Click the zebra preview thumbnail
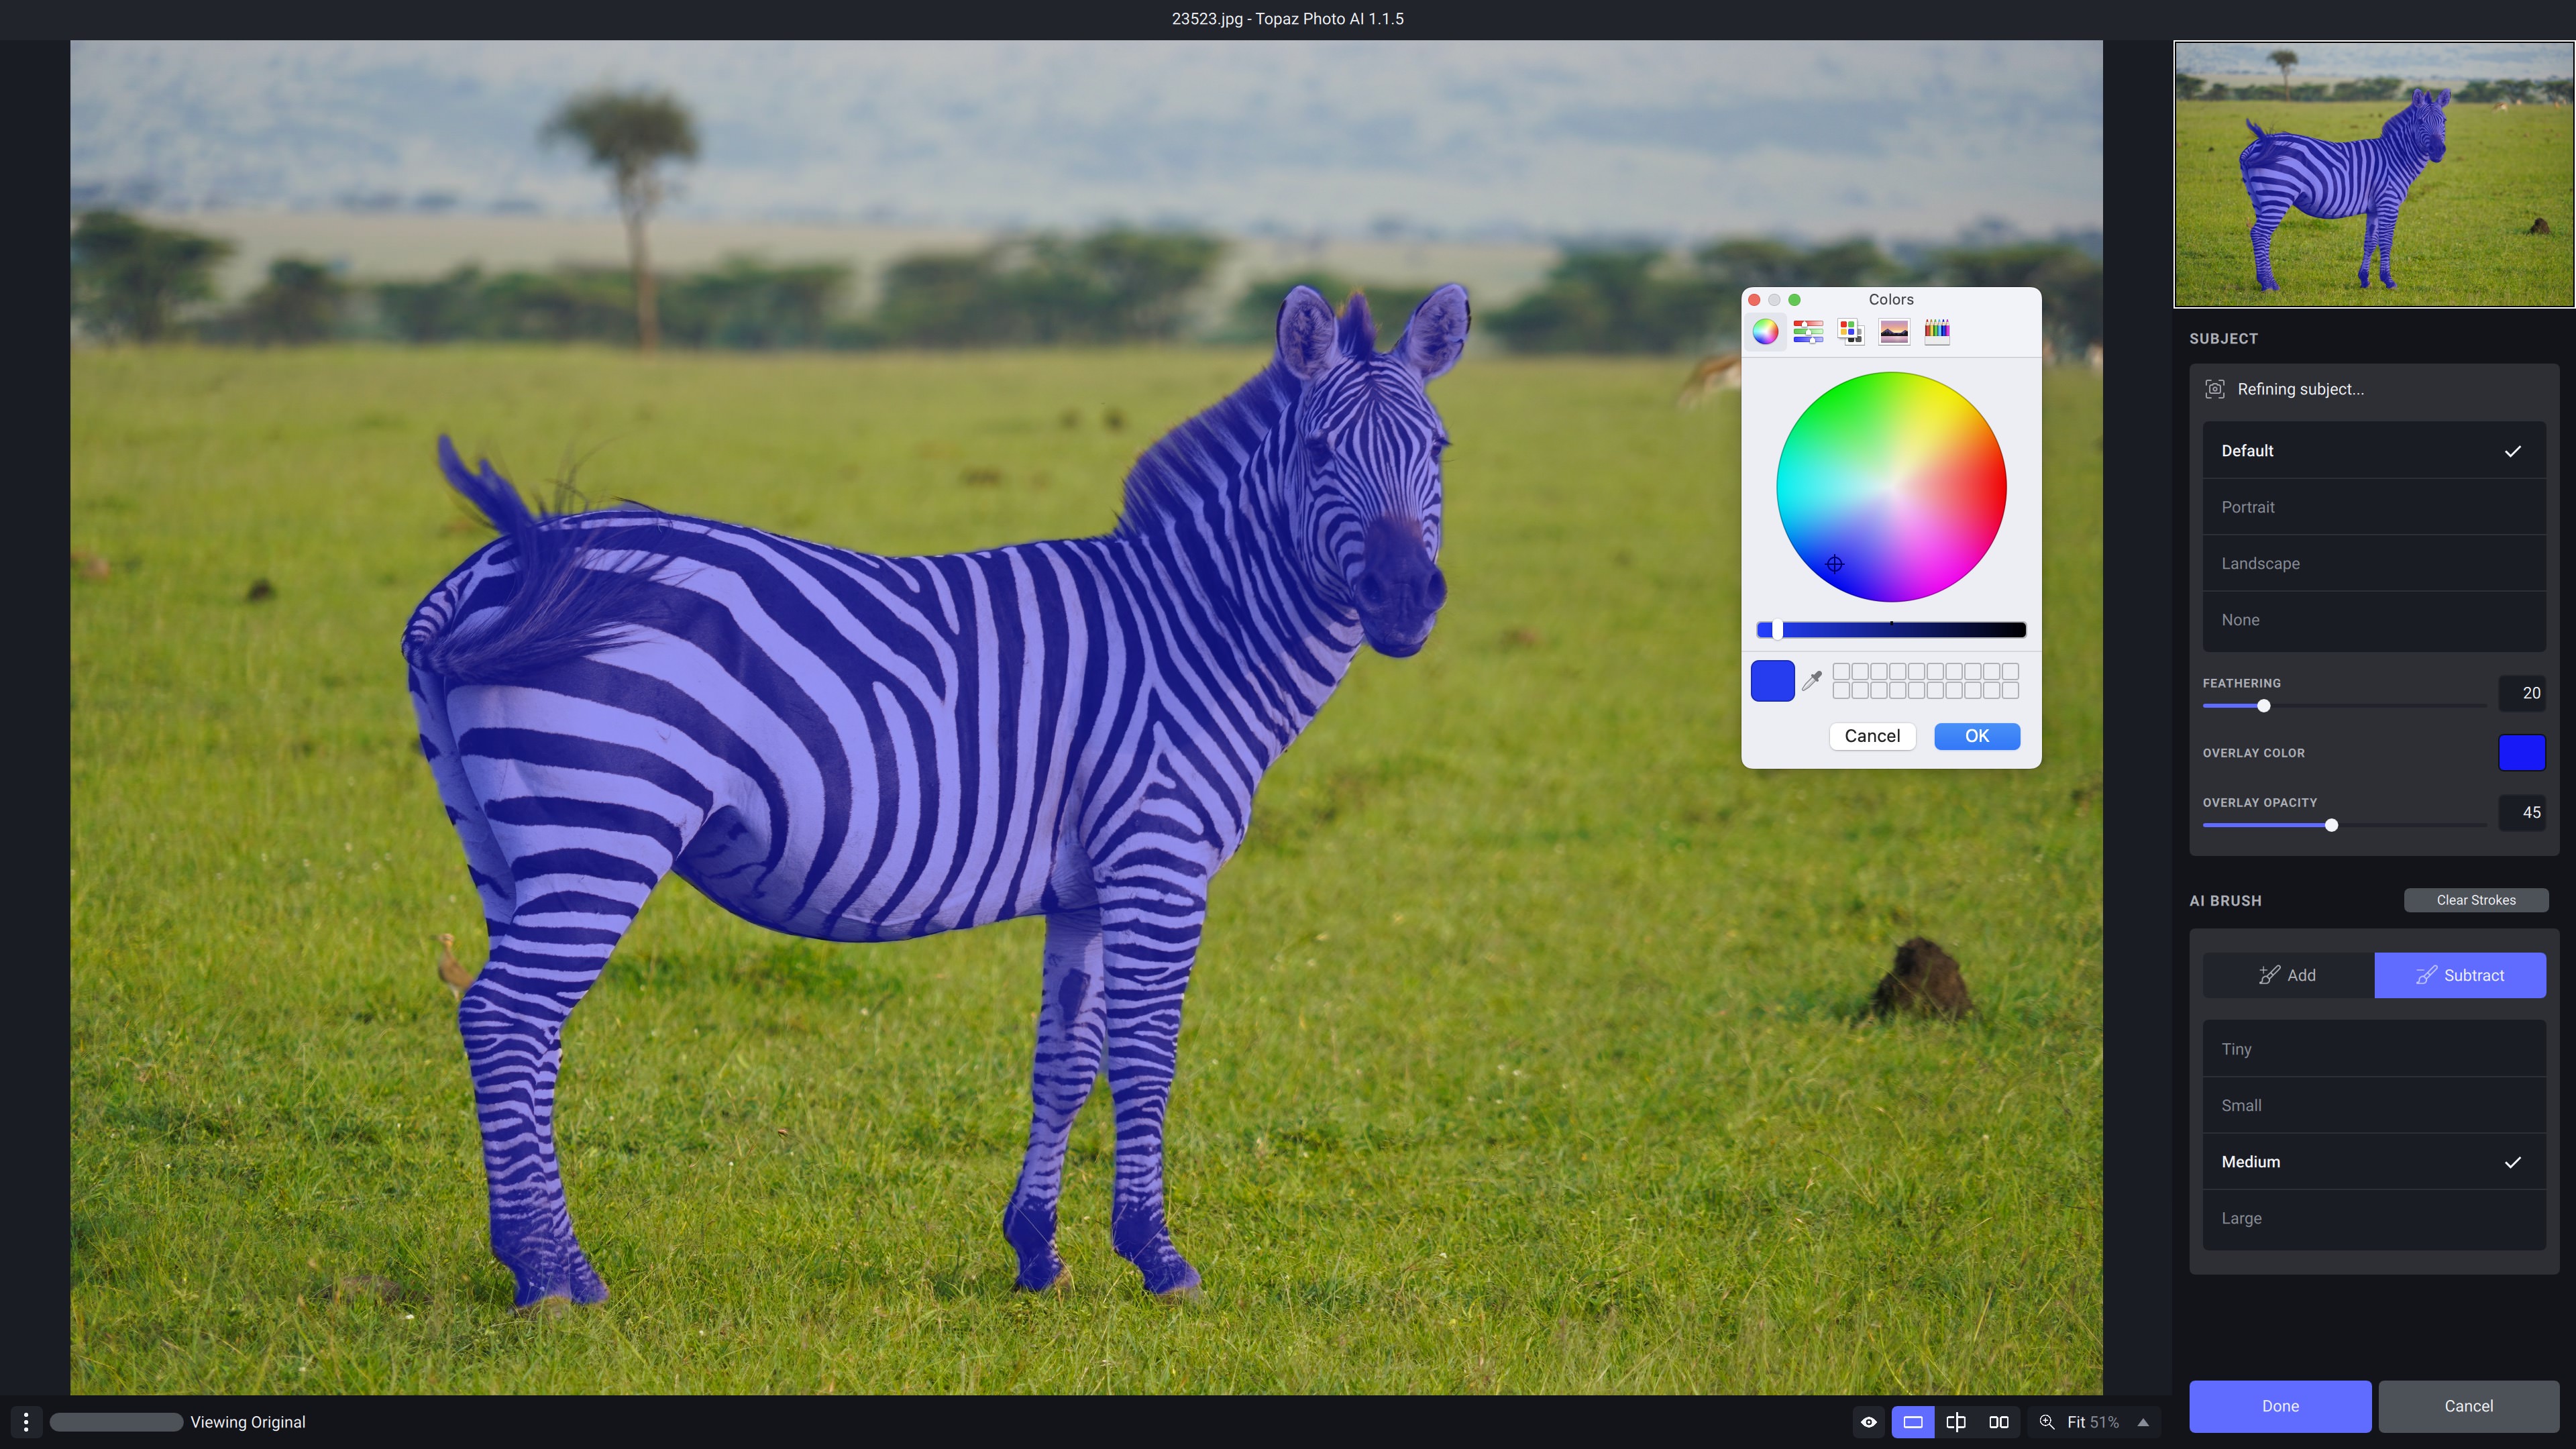2576x1449 pixels. (x=2373, y=174)
